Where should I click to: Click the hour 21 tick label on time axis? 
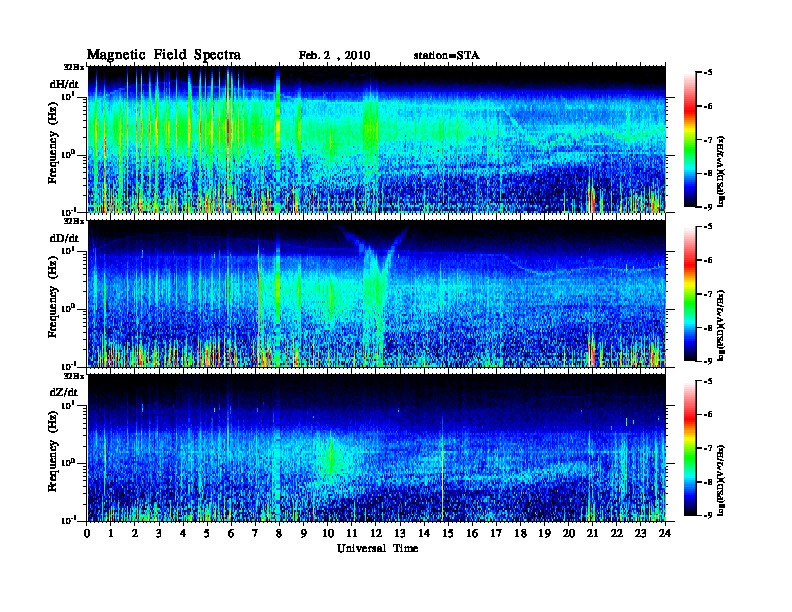coord(592,533)
